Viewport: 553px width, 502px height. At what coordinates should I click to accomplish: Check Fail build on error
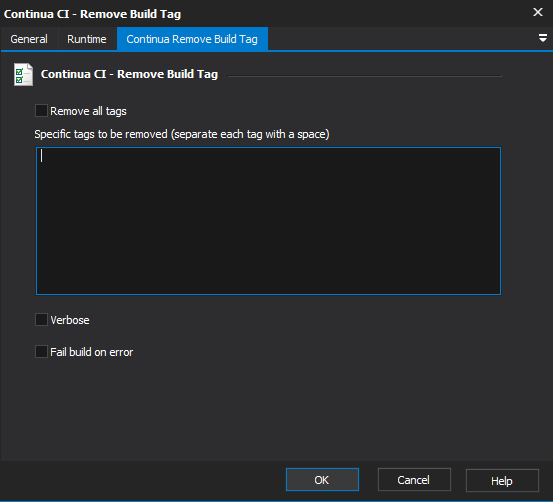click(41, 351)
